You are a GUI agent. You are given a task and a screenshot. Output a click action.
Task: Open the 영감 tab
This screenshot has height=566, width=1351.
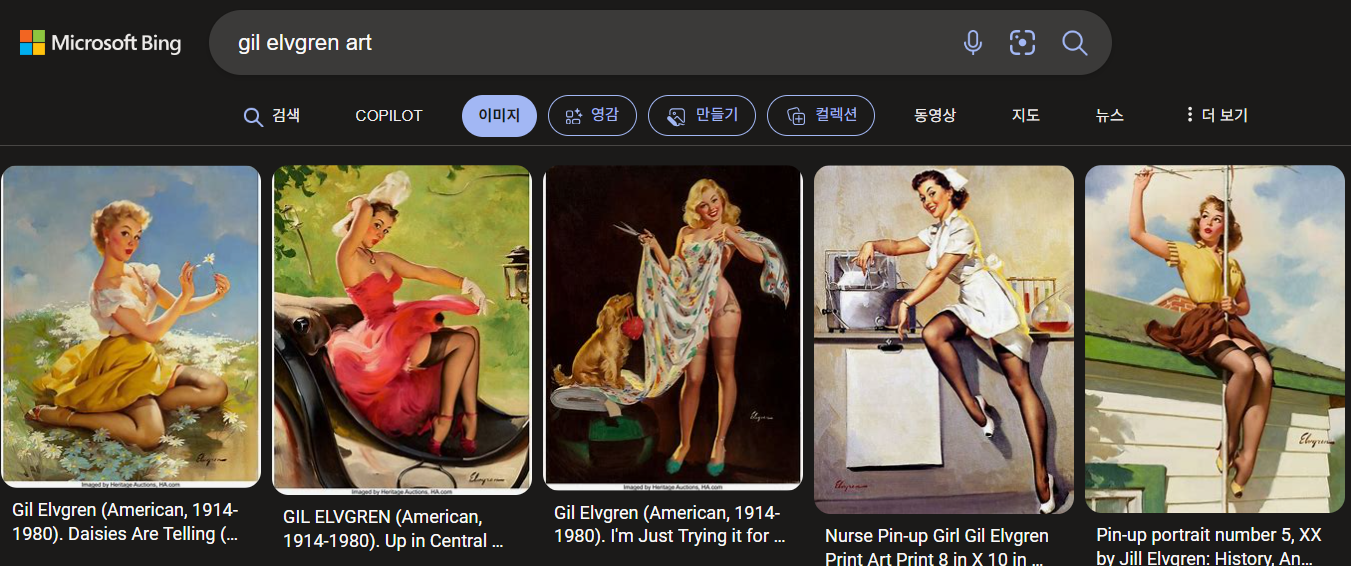pos(592,116)
